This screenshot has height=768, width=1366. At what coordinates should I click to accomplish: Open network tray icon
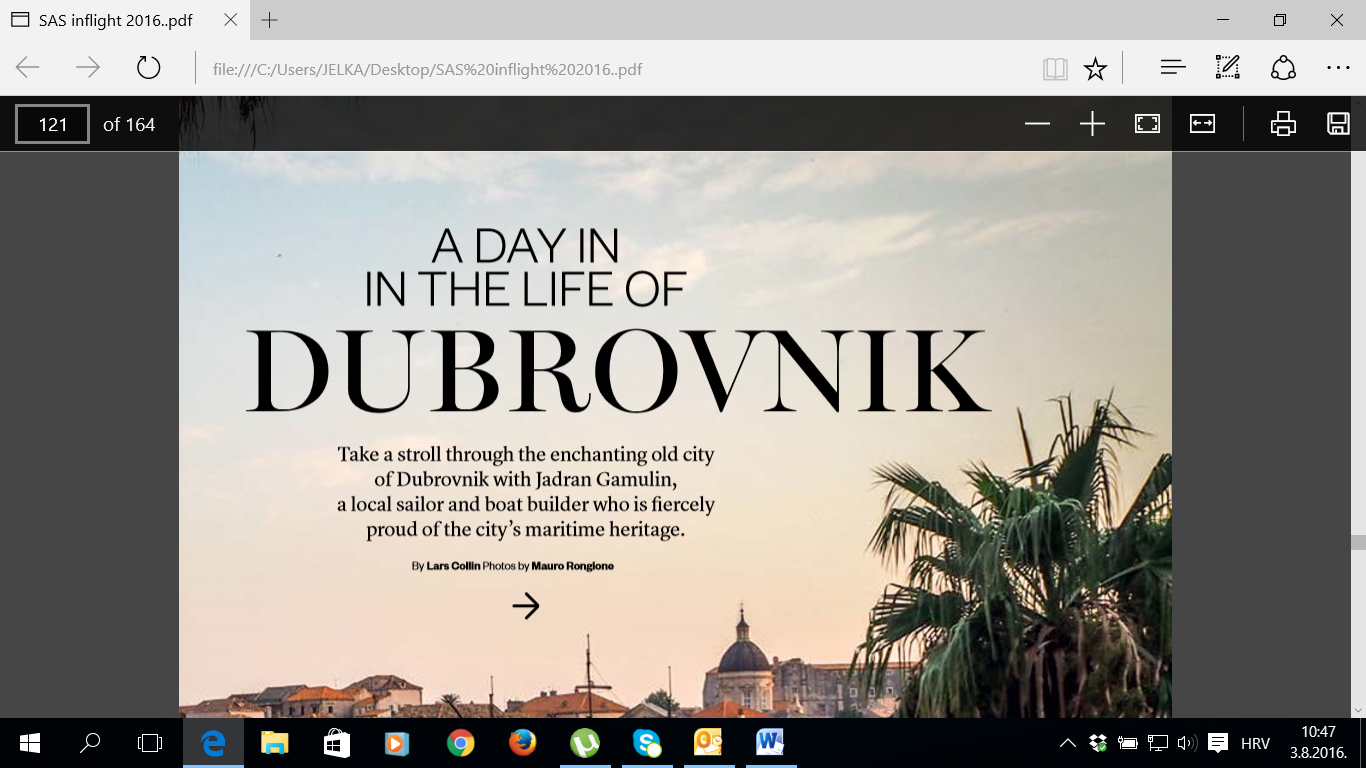tap(1158, 743)
